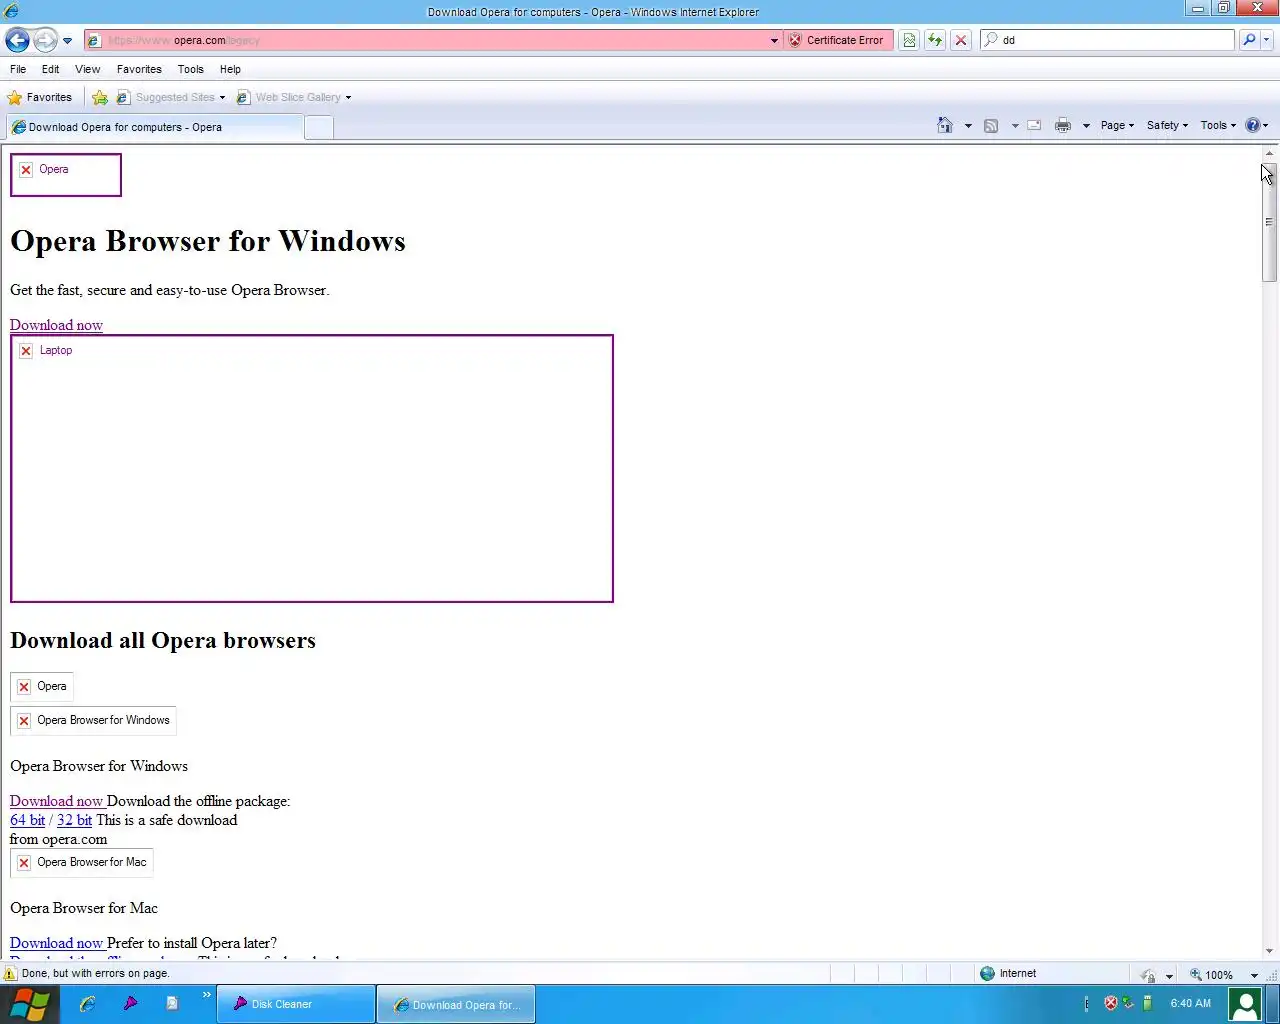Click the first Download now link
The width and height of the screenshot is (1280, 1024).
pyautogui.click(x=56, y=325)
